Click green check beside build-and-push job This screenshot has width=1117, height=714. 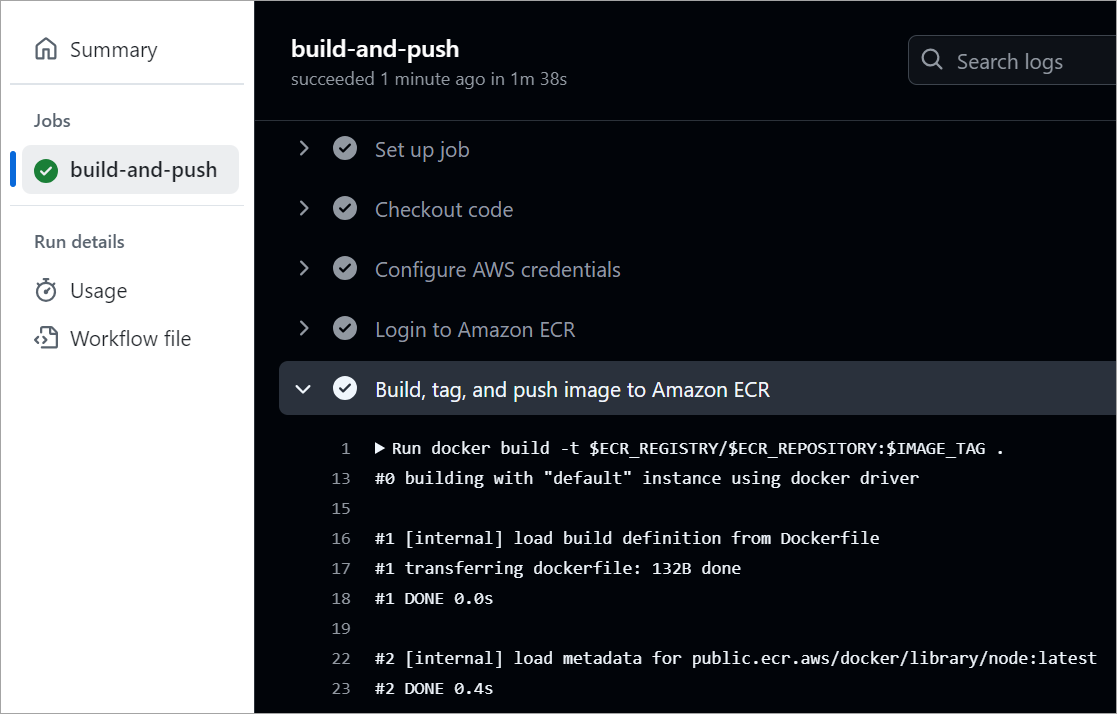click(x=46, y=170)
